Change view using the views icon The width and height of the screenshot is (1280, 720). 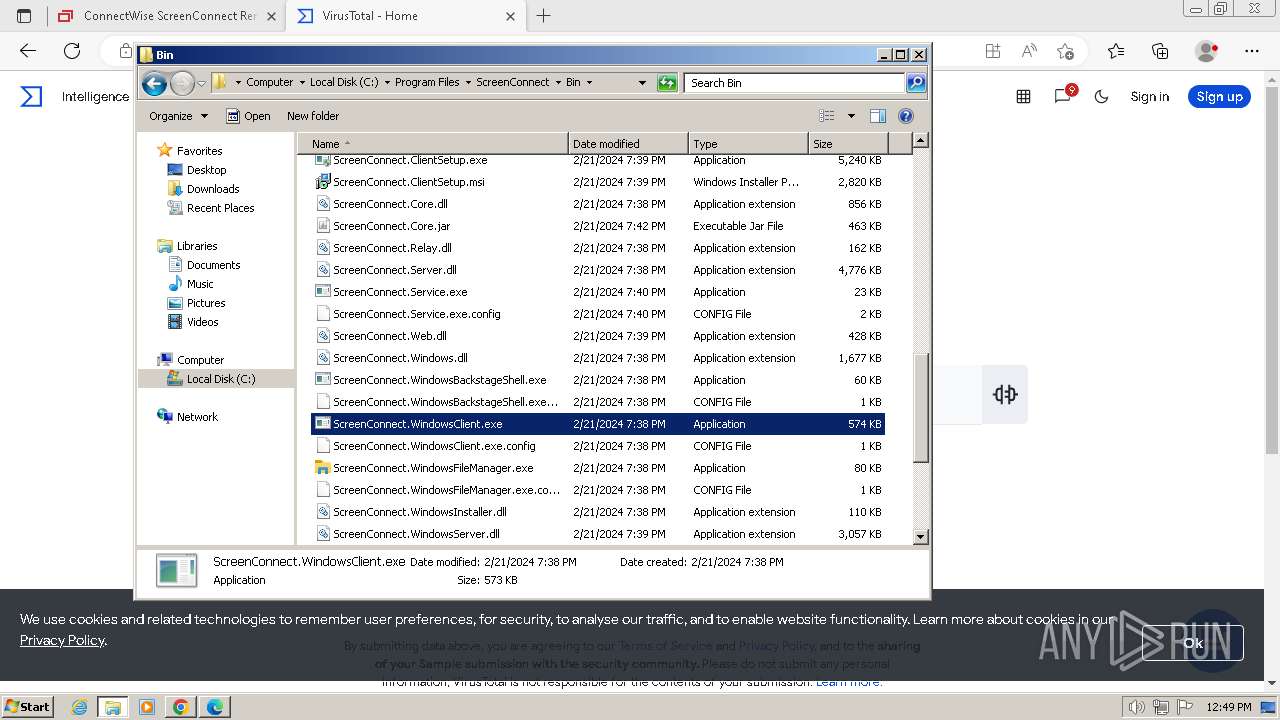pos(827,116)
